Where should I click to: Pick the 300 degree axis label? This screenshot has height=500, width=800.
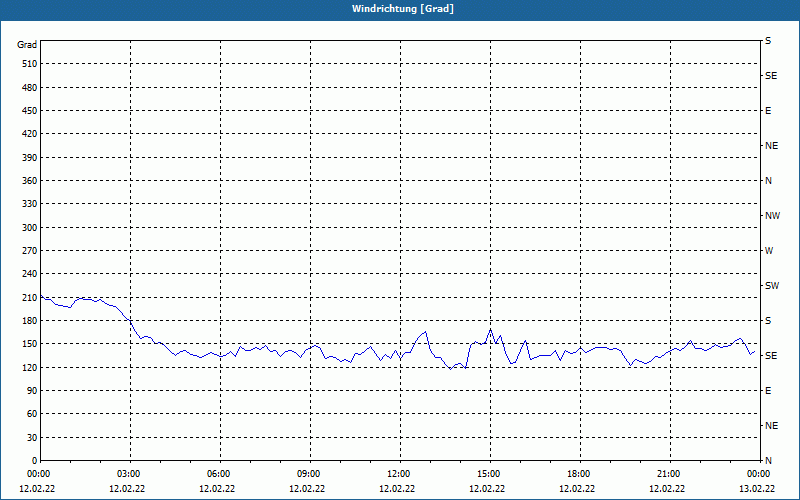tap(30, 228)
